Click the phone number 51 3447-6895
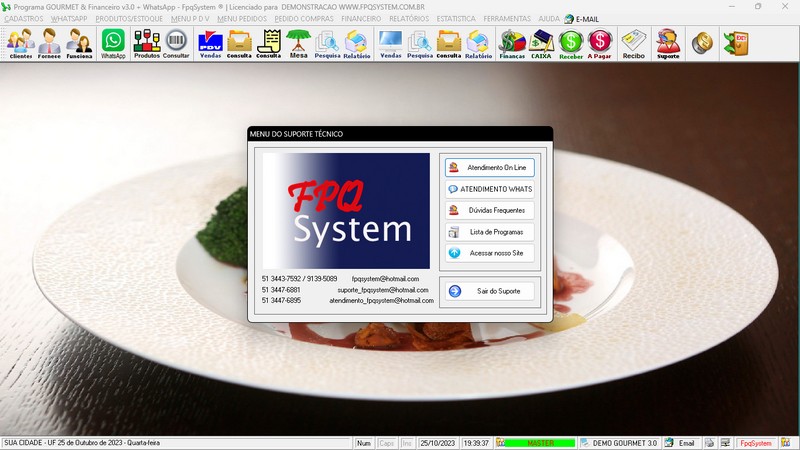 click(x=281, y=301)
